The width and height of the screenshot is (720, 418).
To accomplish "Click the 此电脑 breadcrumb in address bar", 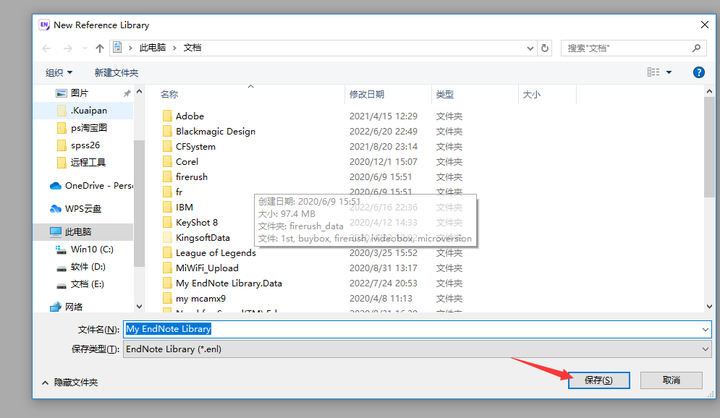I will (x=152, y=48).
